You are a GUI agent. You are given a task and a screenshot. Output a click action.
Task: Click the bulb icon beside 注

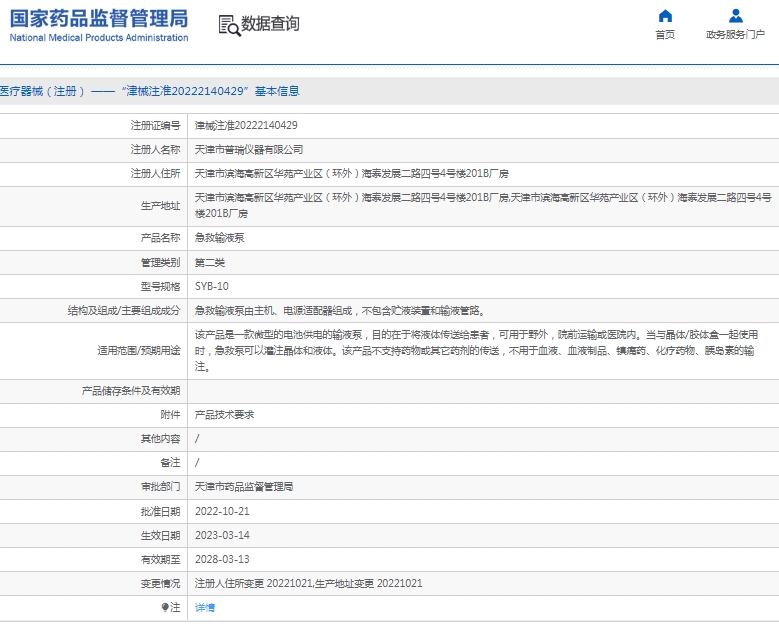coord(165,607)
